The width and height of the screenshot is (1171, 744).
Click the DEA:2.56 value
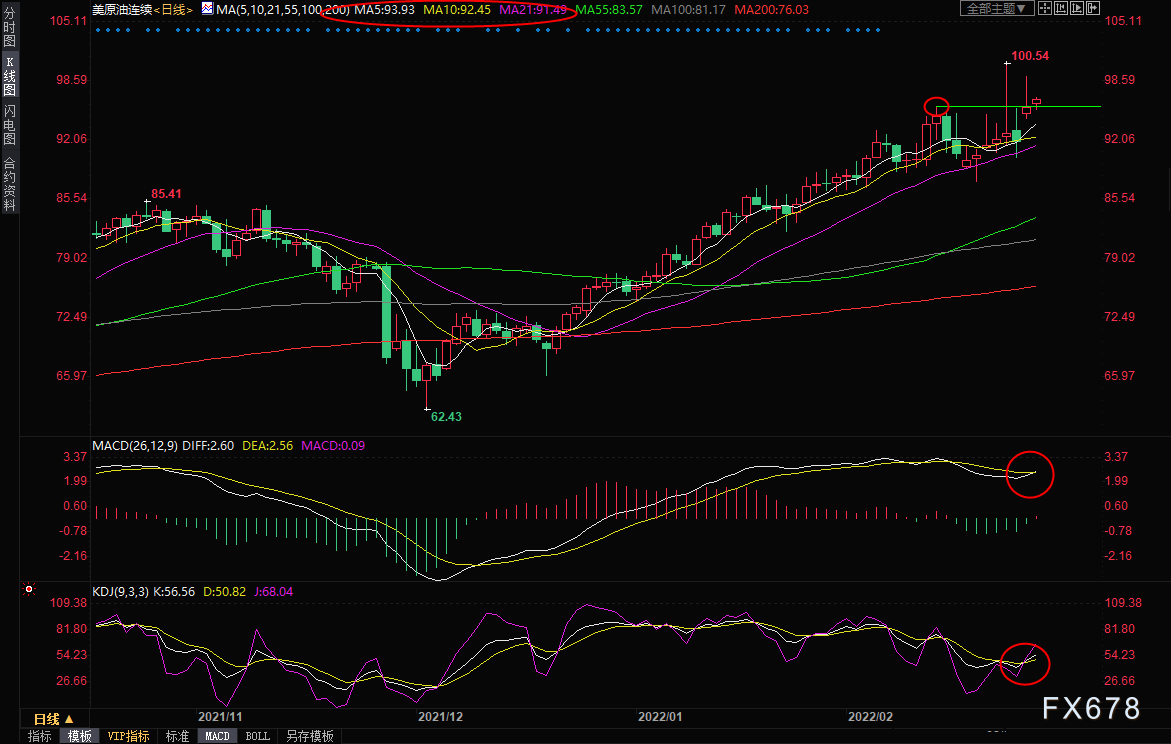pyautogui.click(x=267, y=446)
